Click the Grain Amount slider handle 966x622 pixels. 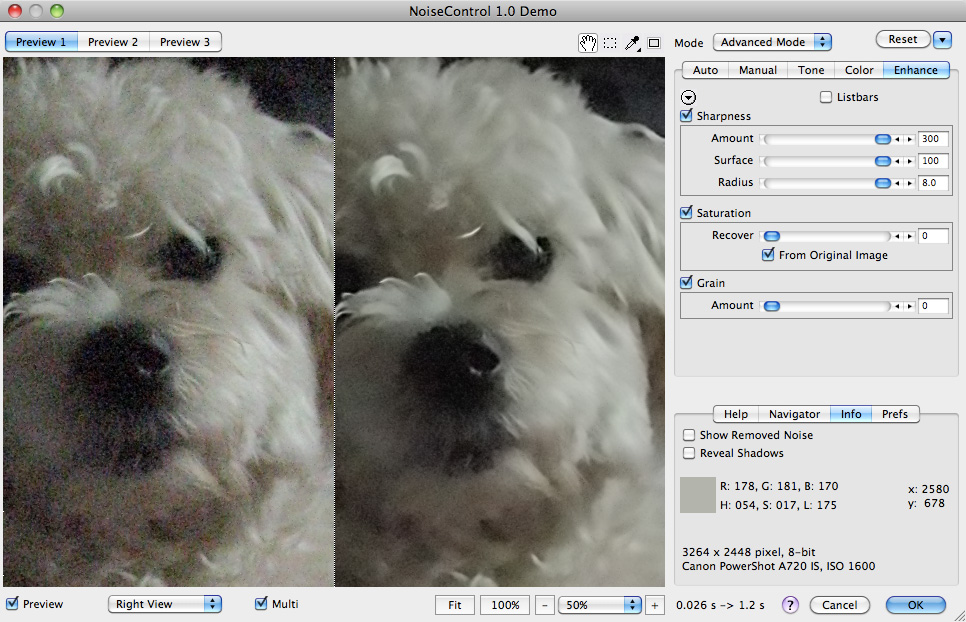pyautogui.click(x=771, y=306)
